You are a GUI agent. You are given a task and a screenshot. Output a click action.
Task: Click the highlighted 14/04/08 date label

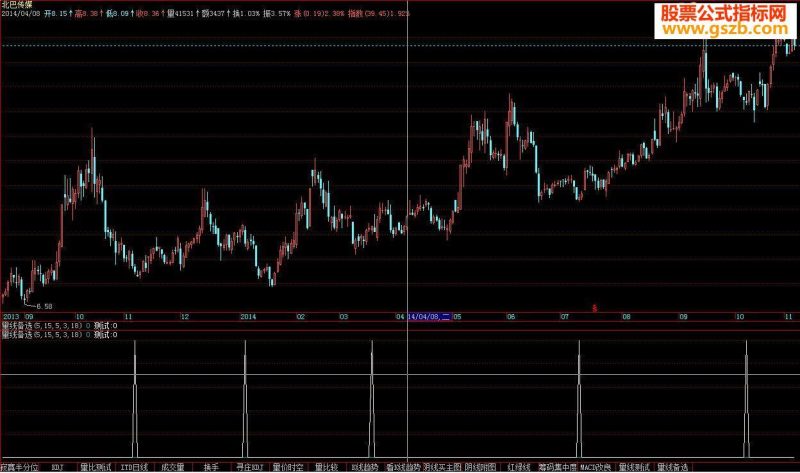pyautogui.click(x=429, y=317)
